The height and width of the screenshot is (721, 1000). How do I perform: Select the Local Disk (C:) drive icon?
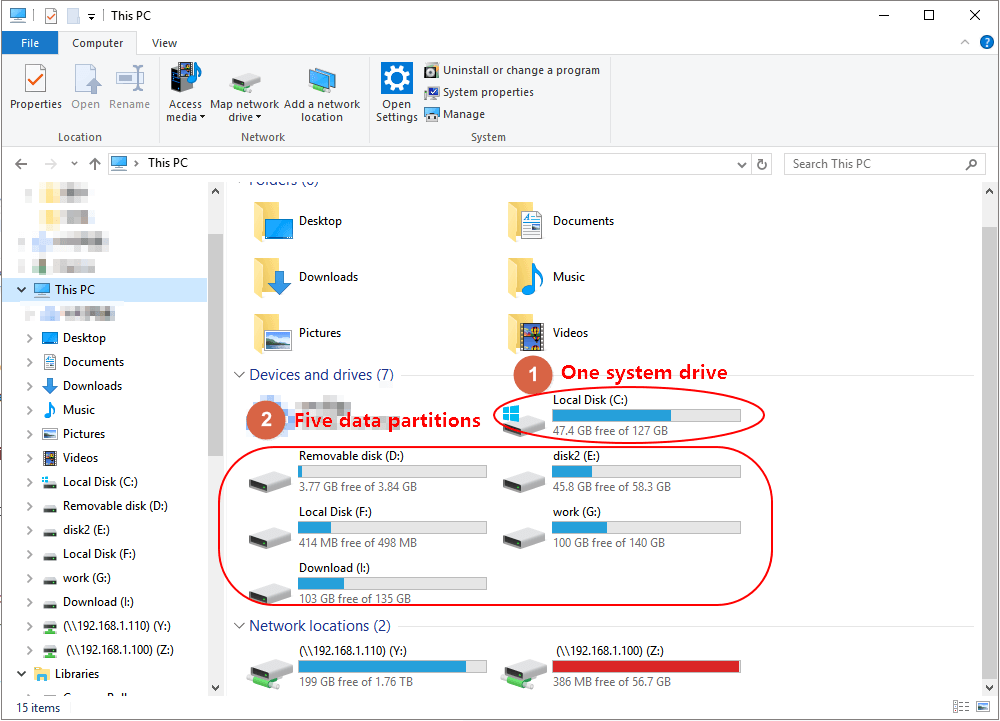pos(524,418)
